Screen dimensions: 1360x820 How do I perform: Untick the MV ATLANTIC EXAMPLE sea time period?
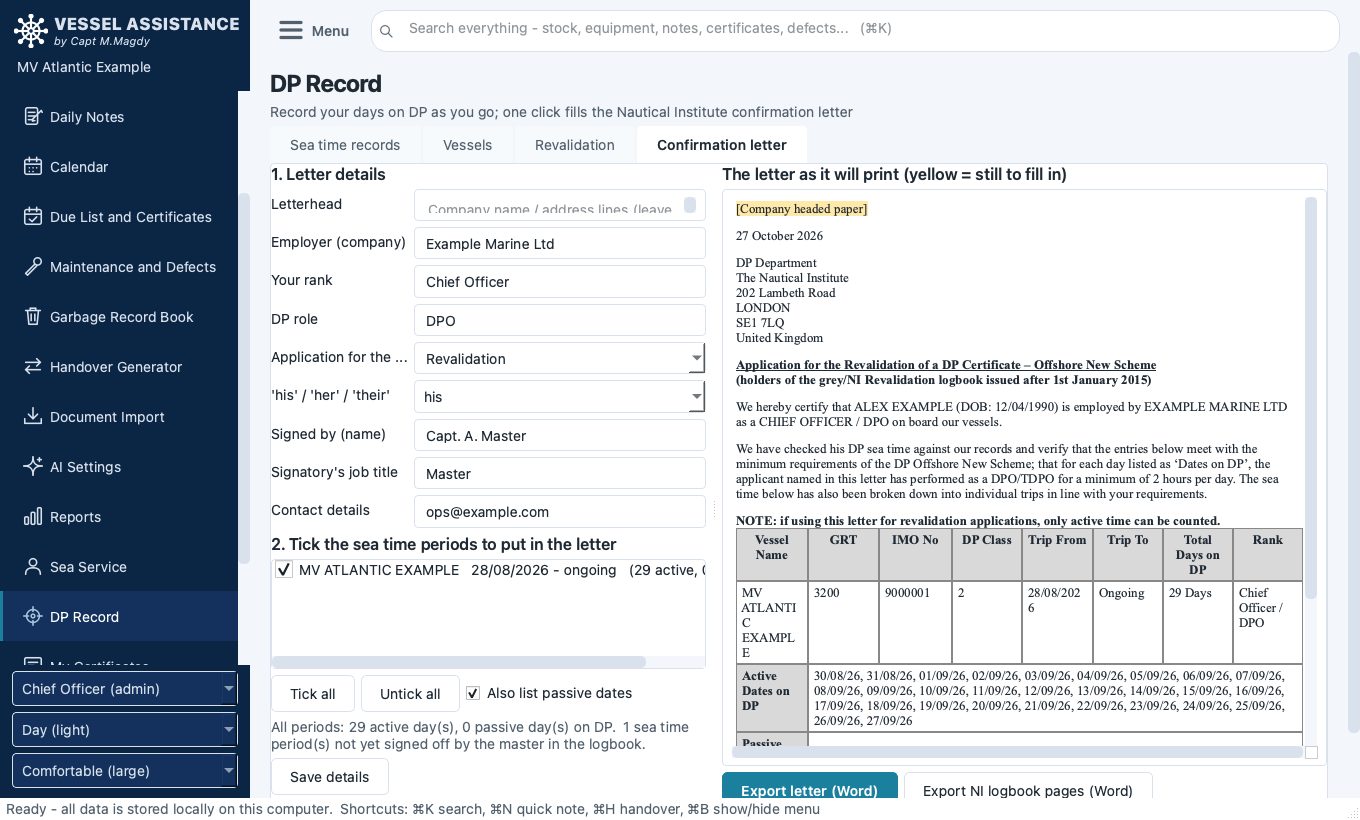[284, 570]
